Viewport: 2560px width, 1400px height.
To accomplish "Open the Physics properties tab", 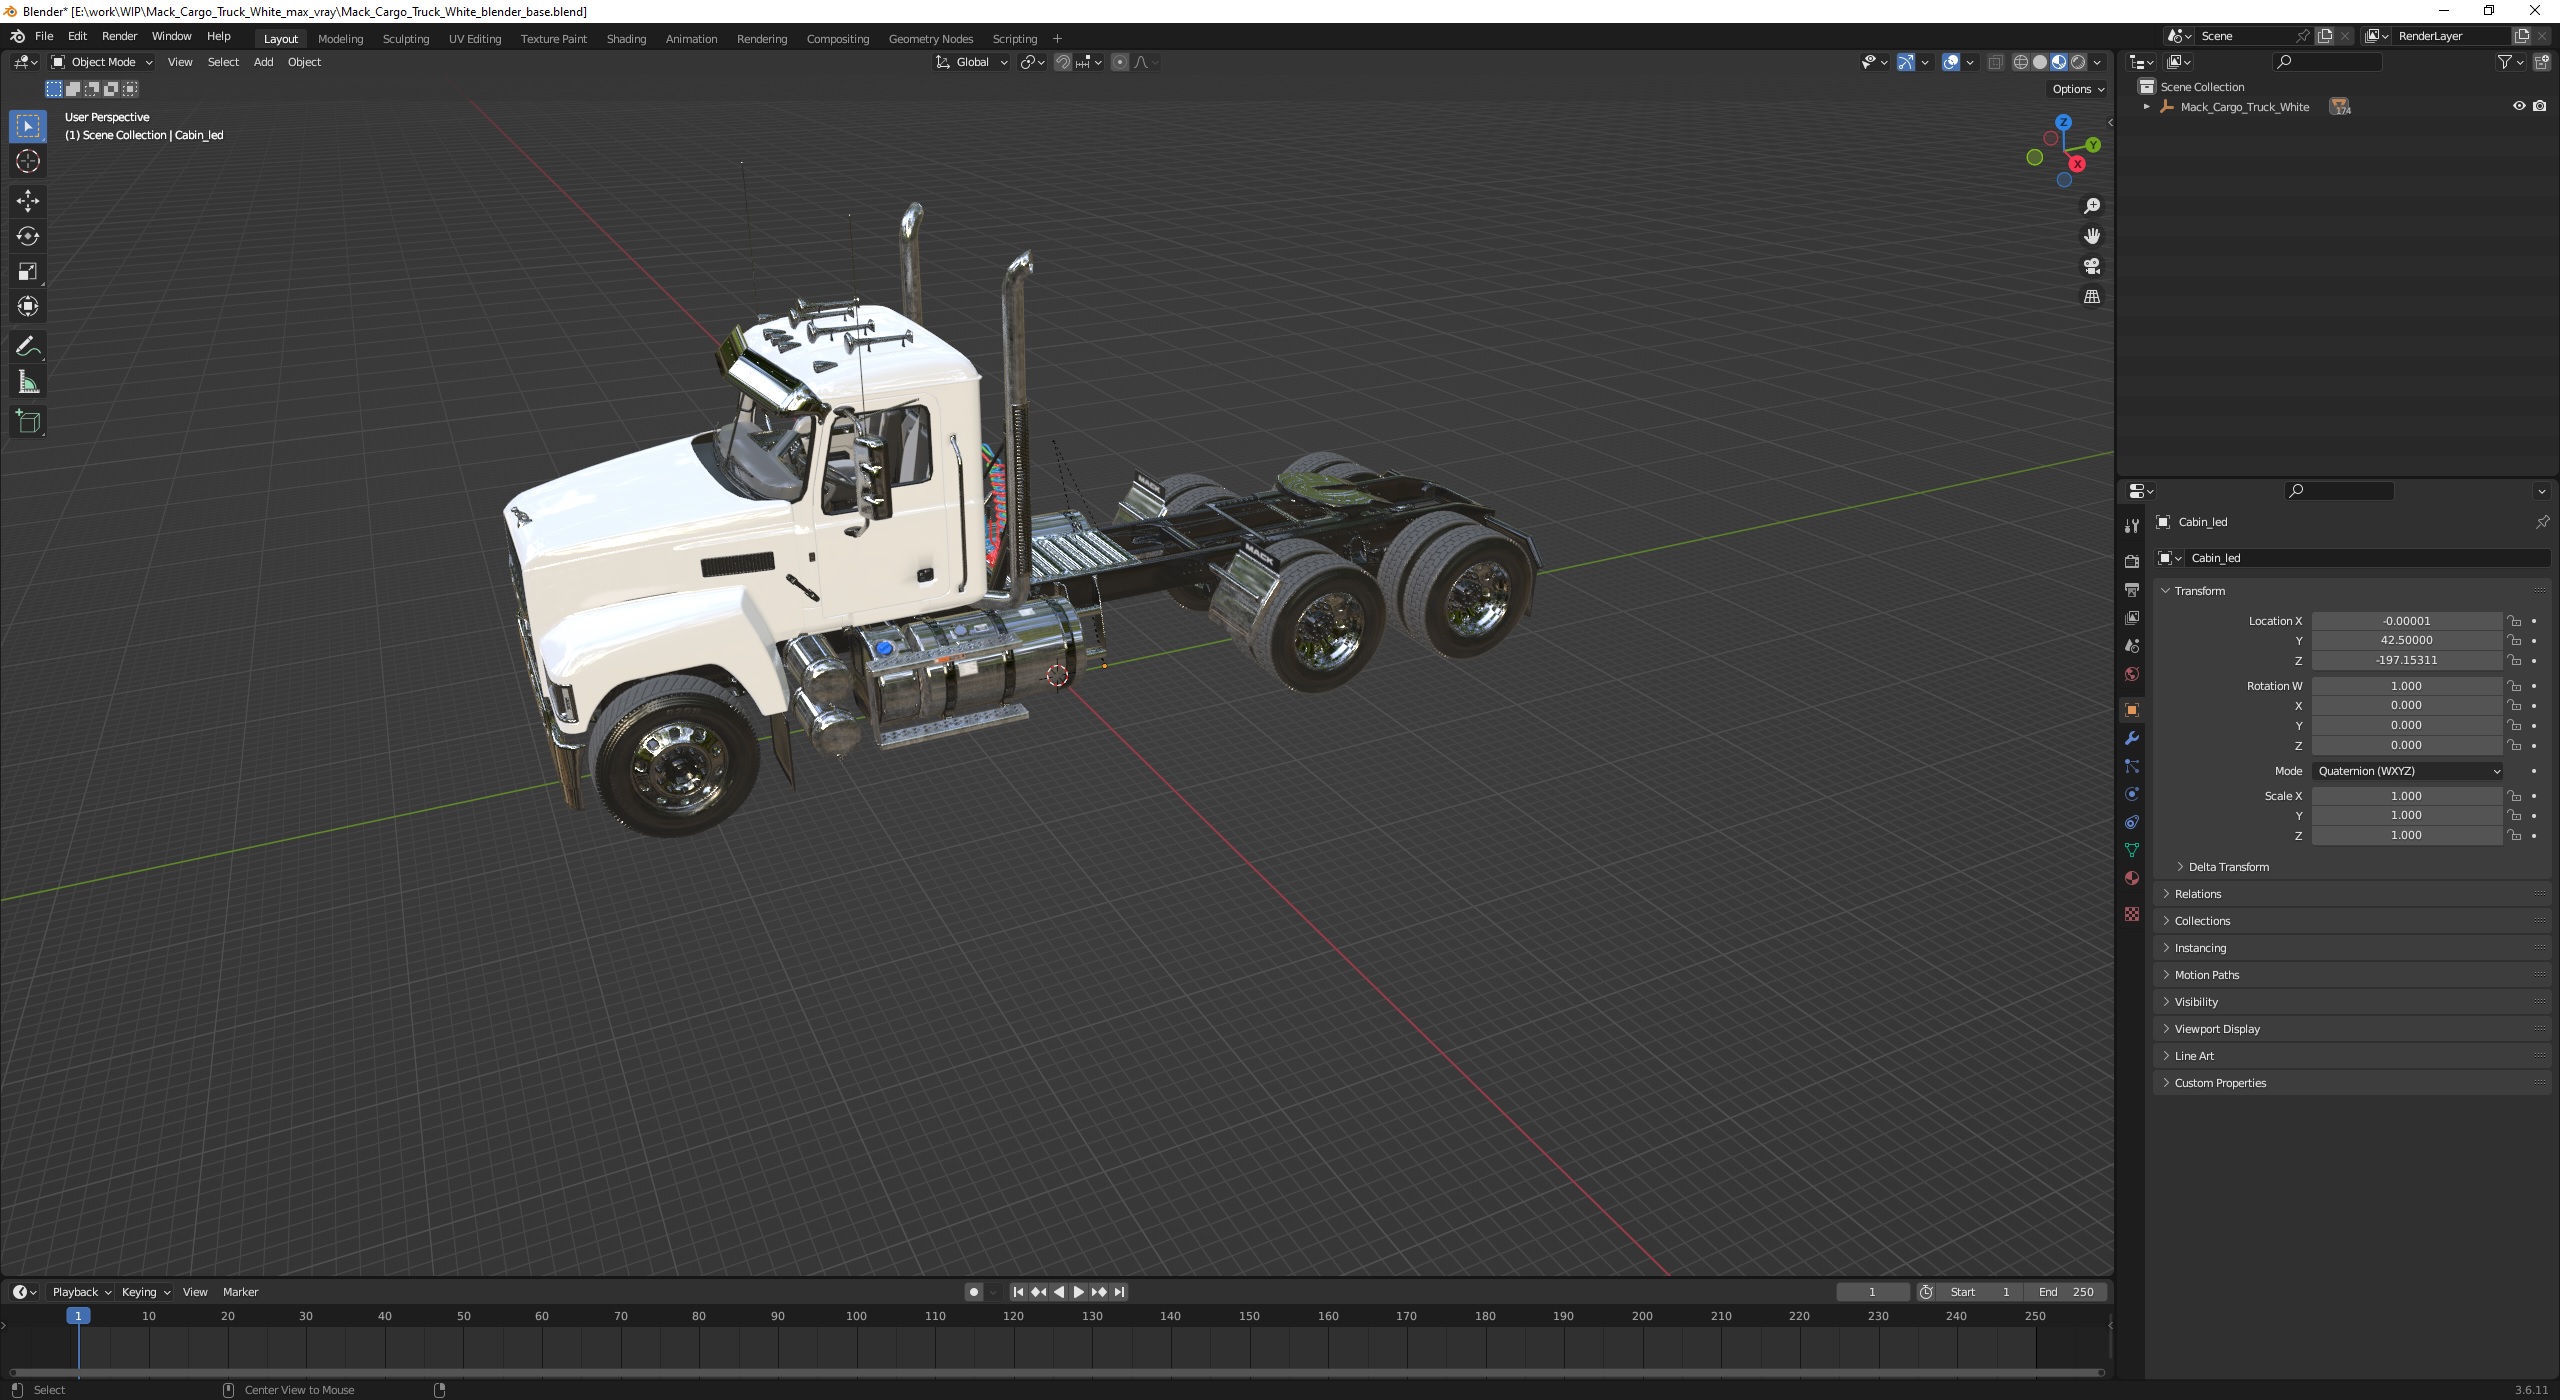I will tap(2132, 794).
